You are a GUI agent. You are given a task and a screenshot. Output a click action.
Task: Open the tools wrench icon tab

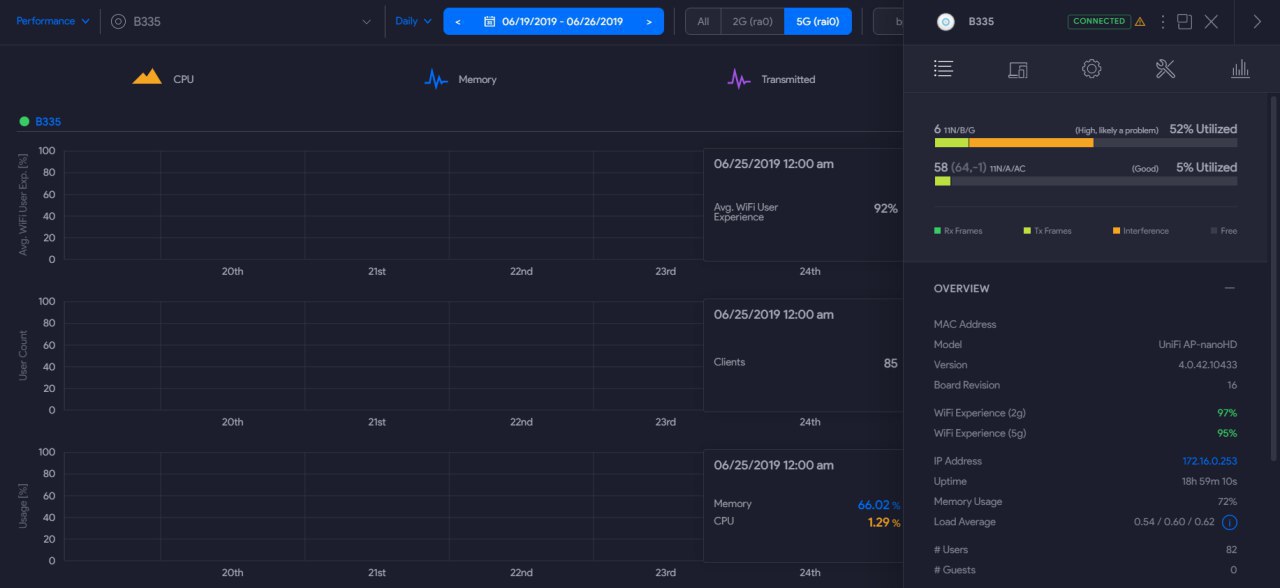1165,69
